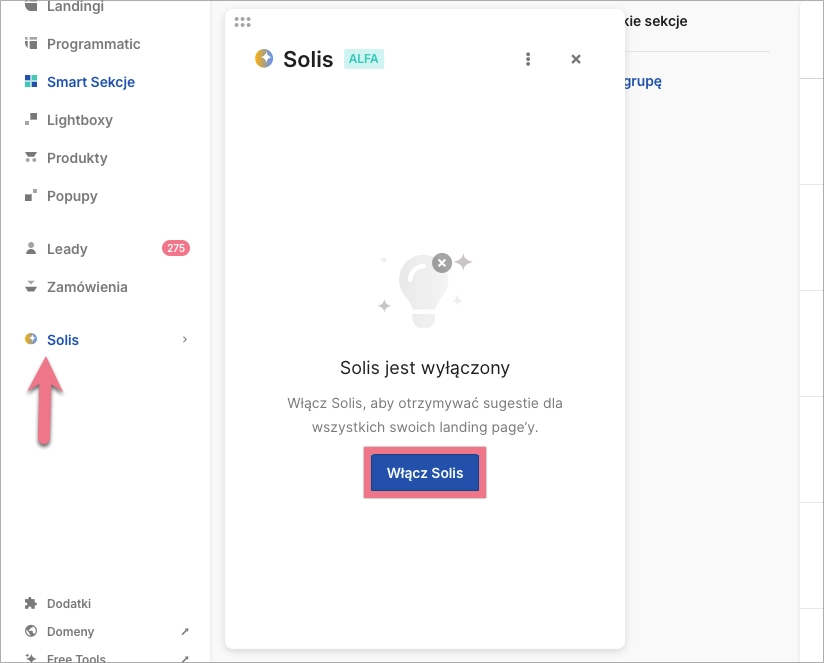Click the Produkty cart icon
The image size is (824, 663).
(30, 158)
